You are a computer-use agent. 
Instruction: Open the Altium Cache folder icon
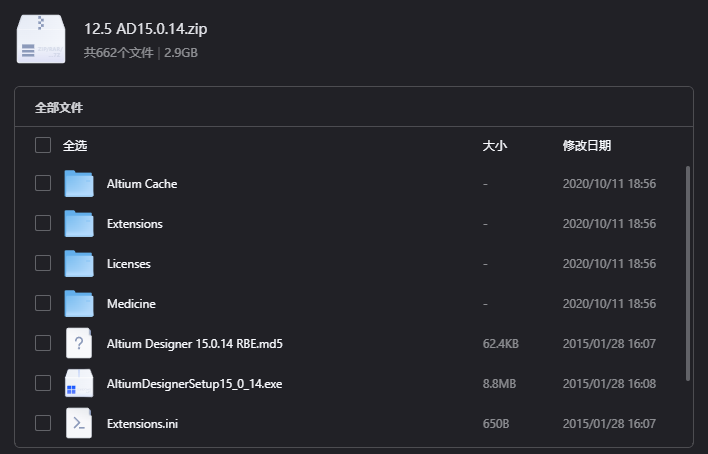(x=79, y=183)
